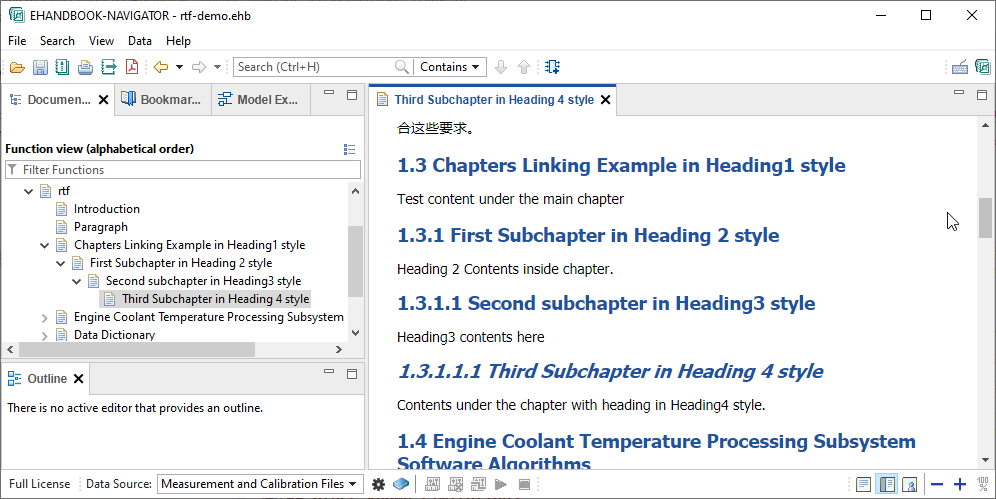This screenshot has width=996, height=499.
Task: Toggle the single page layout view button
Action: point(864,484)
